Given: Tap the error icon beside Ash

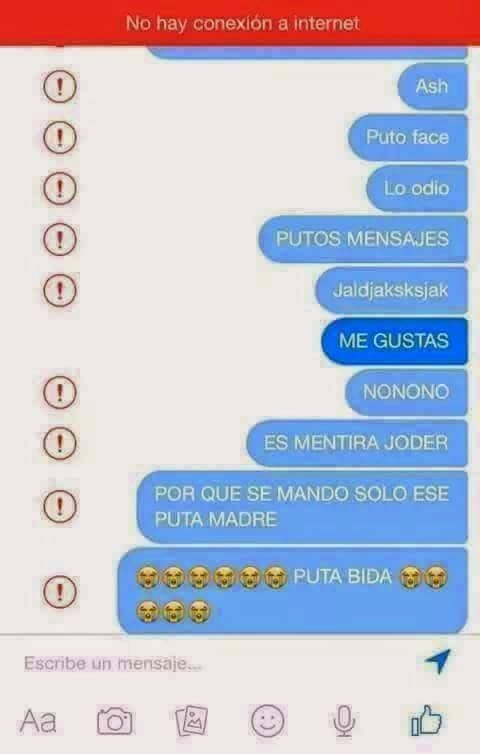Looking at the screenshot, I should (60, 87).
